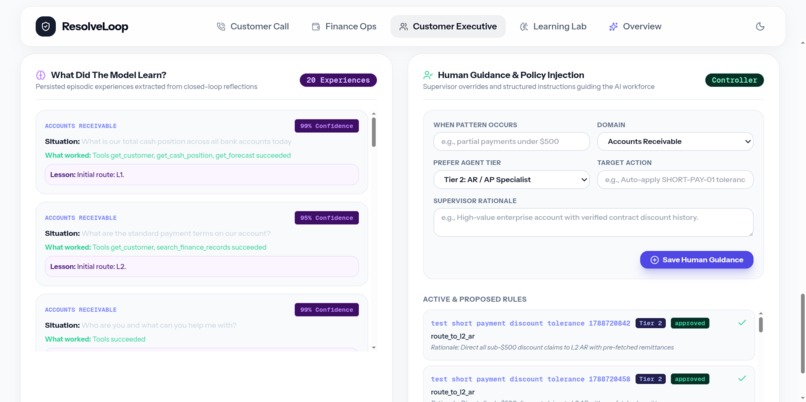
Task: Click the phone icon beside Customer Call
Action: (x=221, y=27)
